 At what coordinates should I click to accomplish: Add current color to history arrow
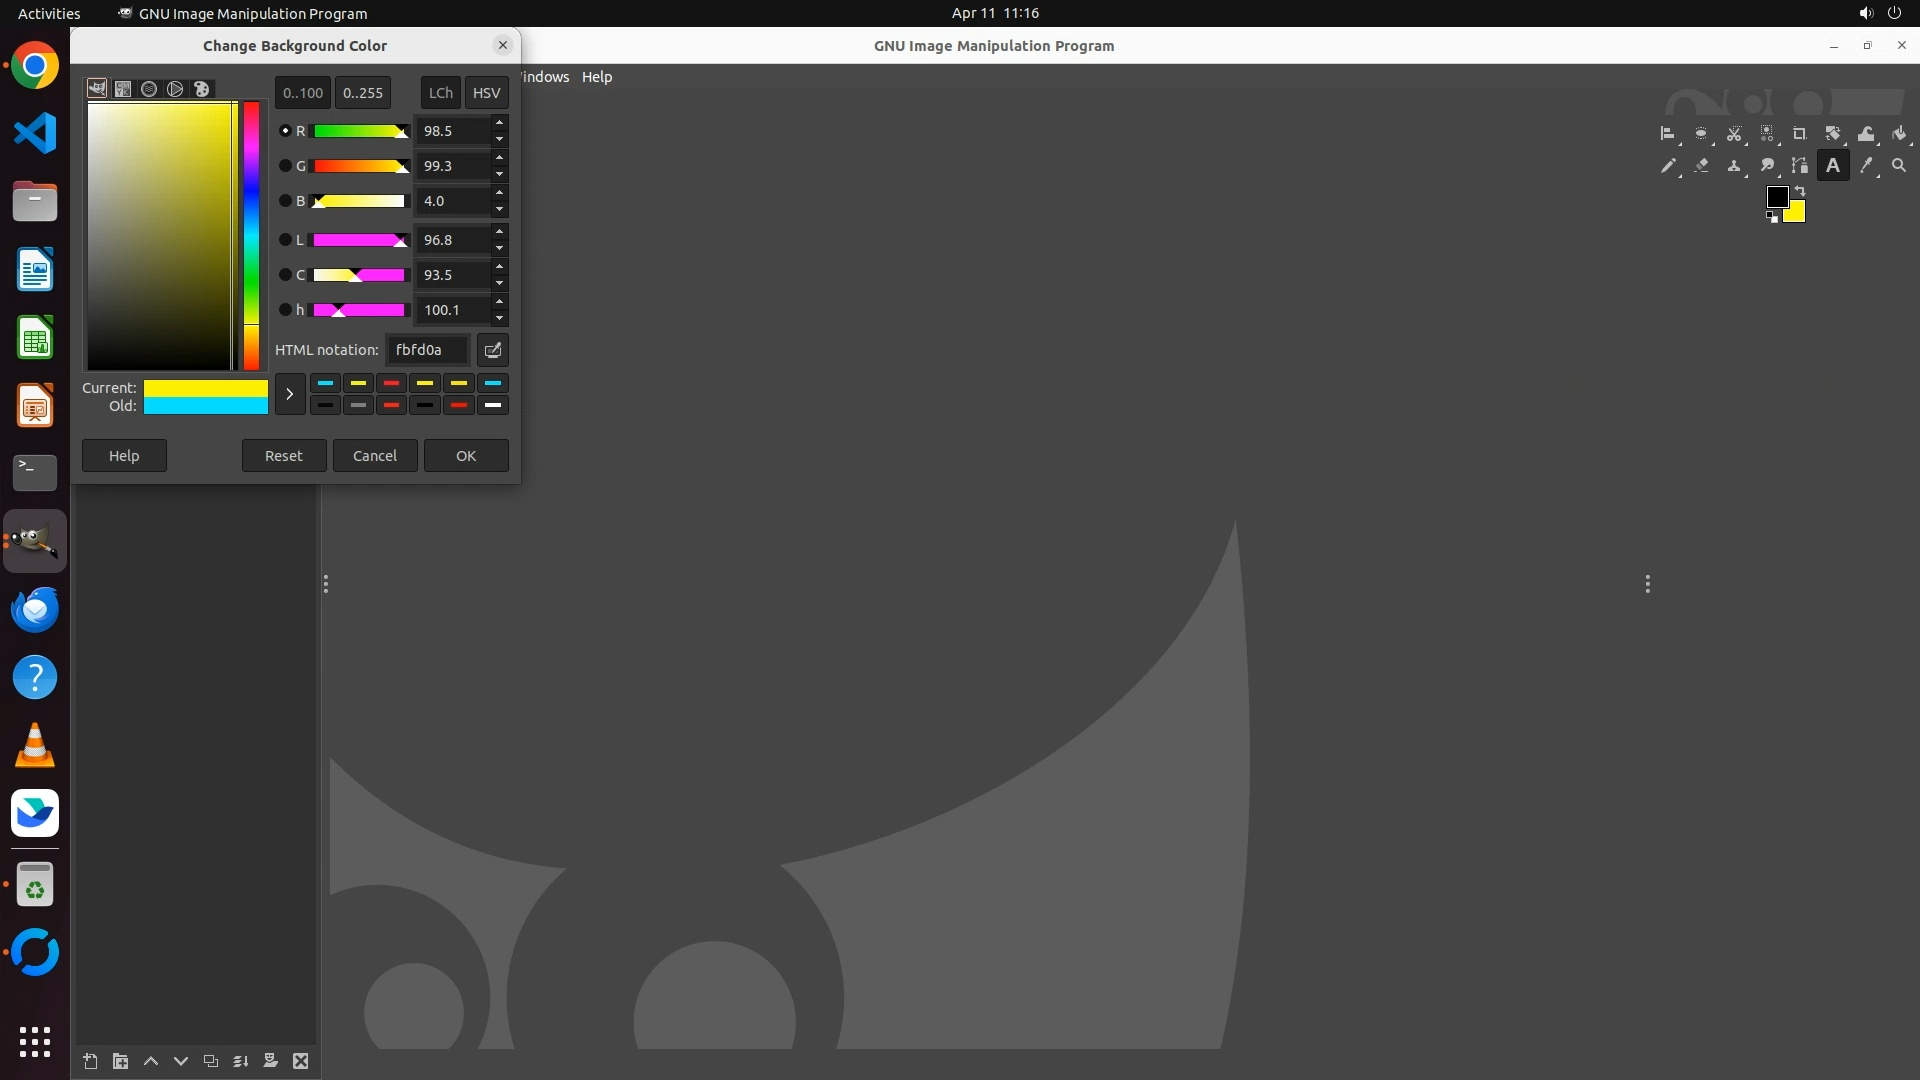(x=289, y=394)
